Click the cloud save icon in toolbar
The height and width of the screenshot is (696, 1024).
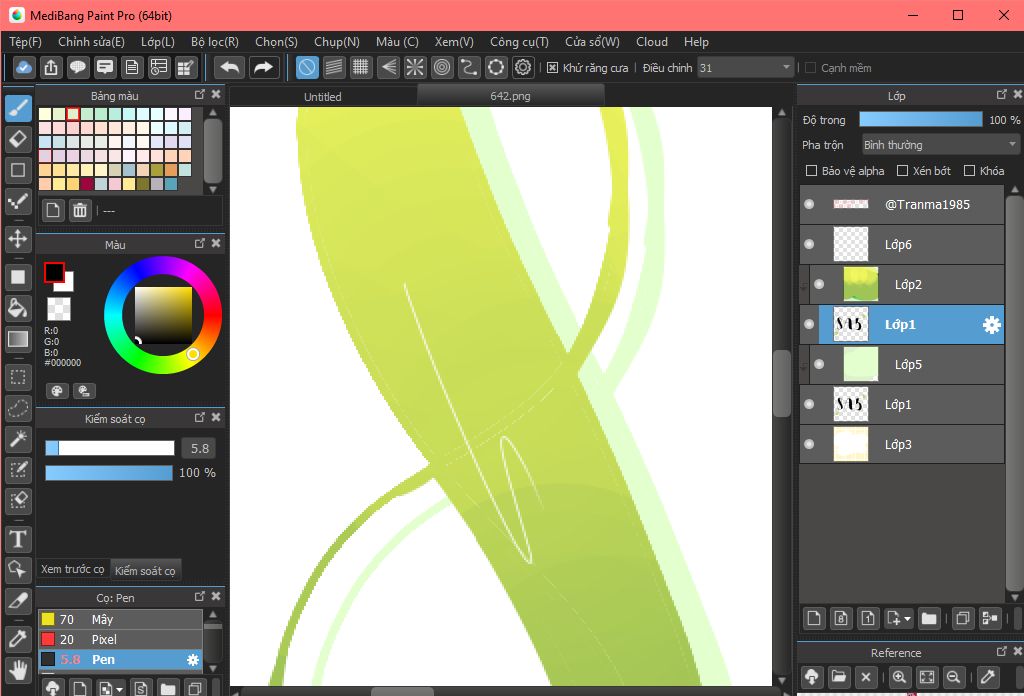coord(24,67)
